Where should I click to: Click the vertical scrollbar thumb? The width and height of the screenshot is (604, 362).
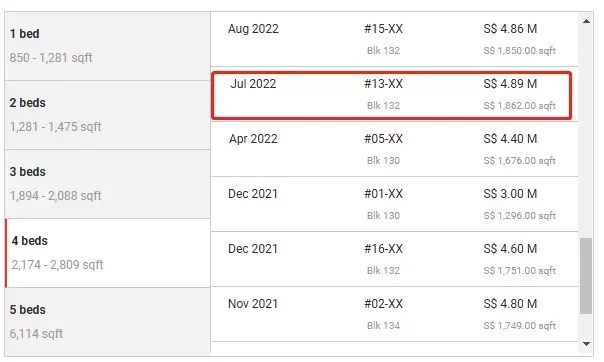[586, 276]
